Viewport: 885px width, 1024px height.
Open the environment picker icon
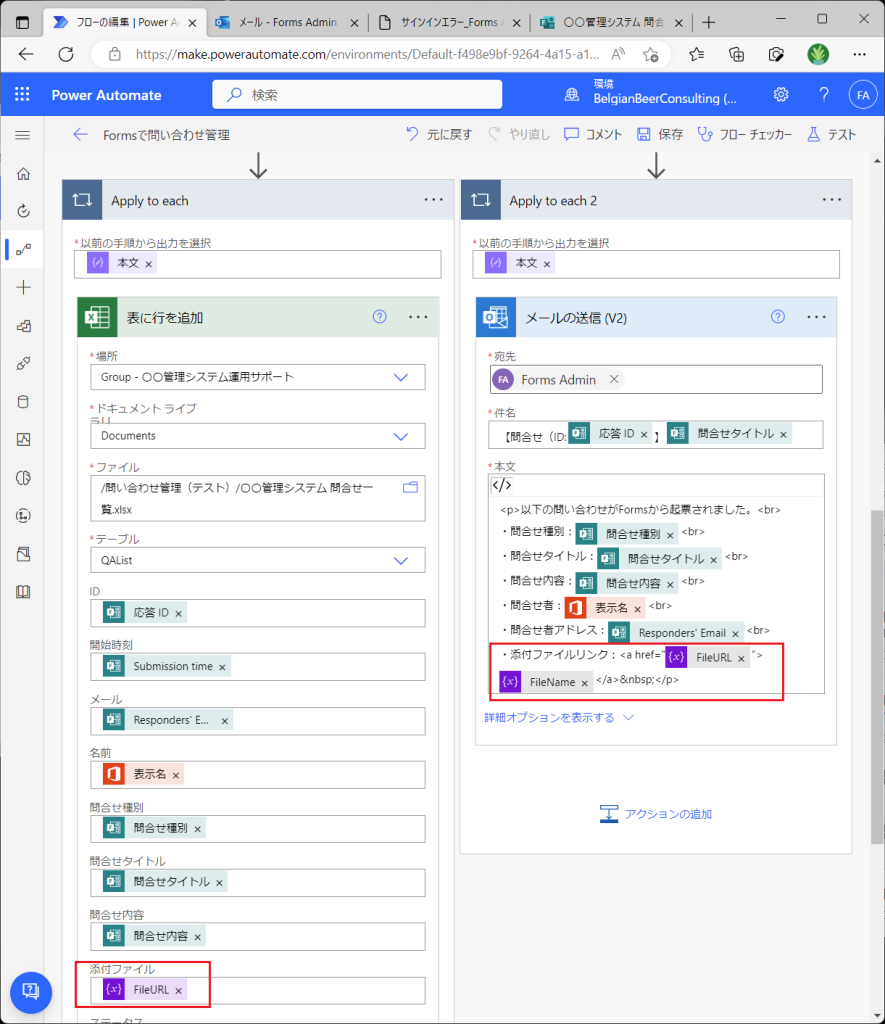571,95
